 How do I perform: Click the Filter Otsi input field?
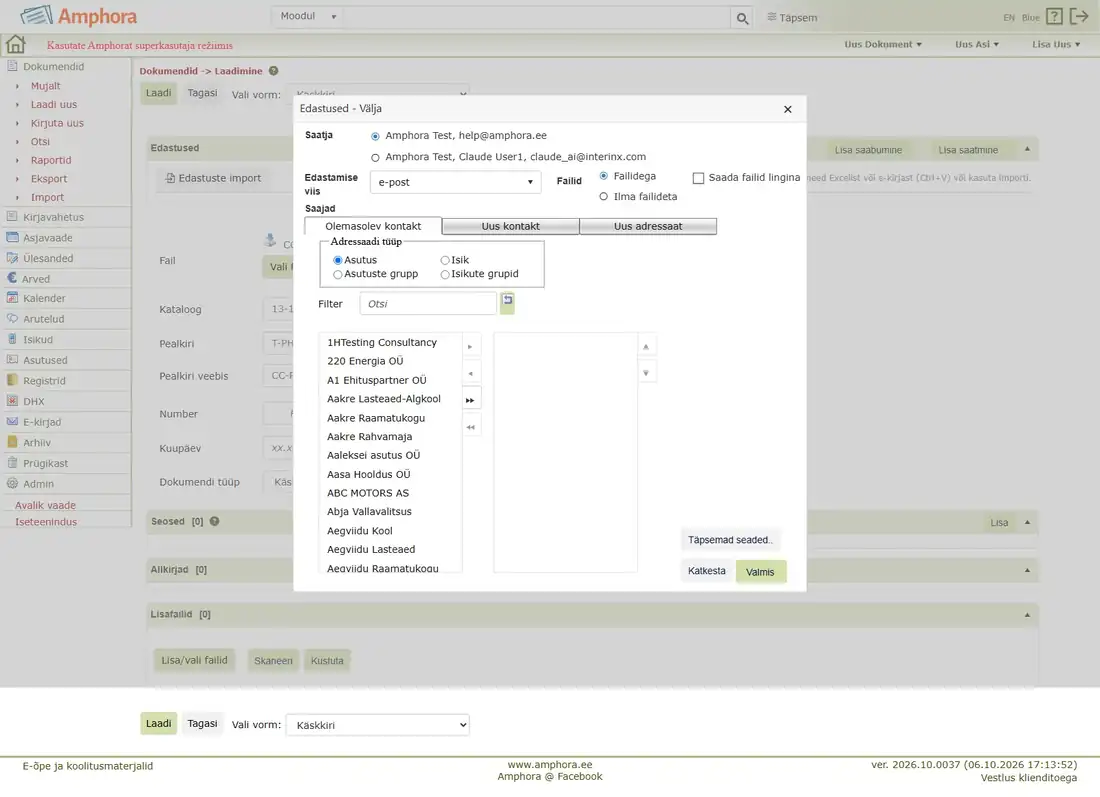tap(428, 304)
